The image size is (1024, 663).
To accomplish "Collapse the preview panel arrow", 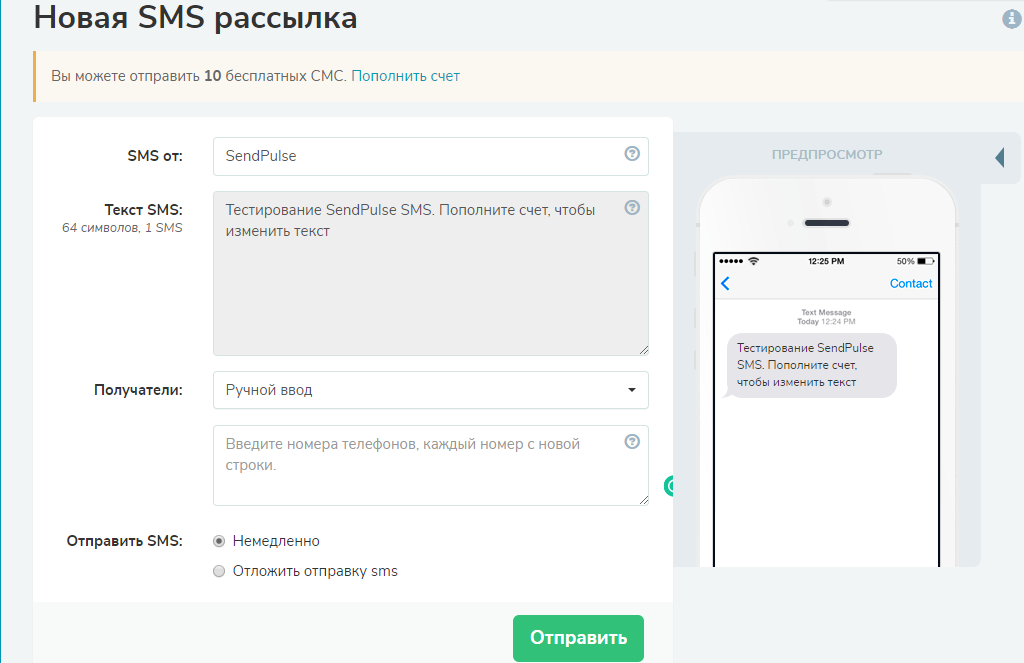I will [x=1000, y=157].
